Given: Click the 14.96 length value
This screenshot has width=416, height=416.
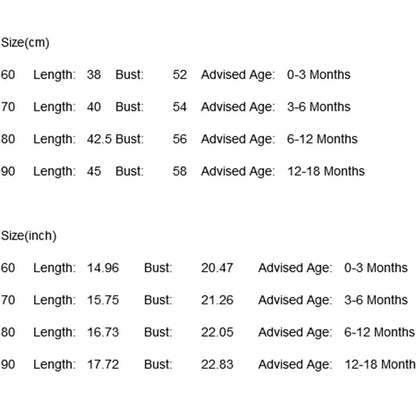Looking at the screenshot, I should tap(103, 268).
